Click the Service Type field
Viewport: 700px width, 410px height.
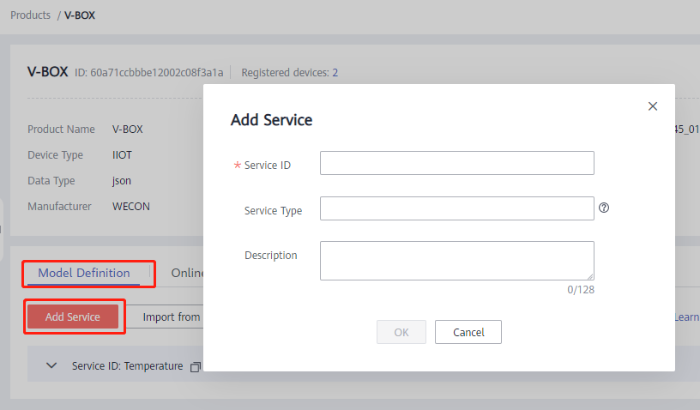pyautogui.click(x=457, y=208)
